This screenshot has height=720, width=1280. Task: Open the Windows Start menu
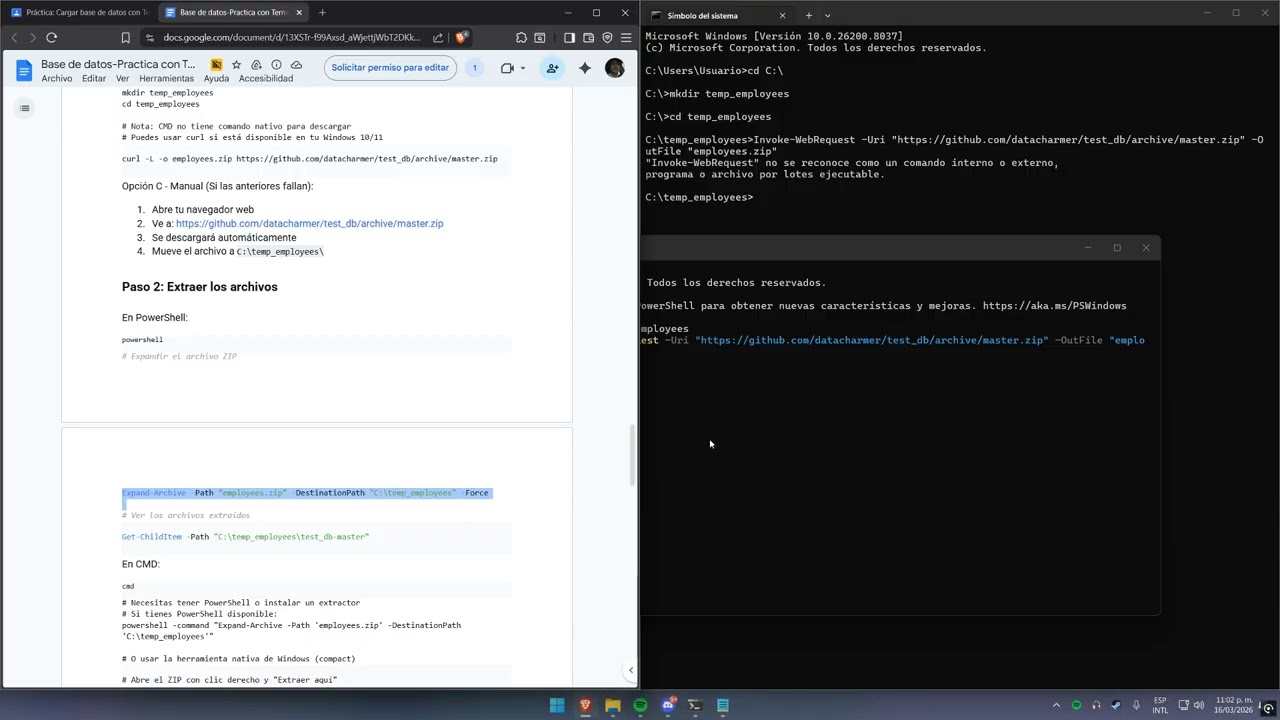pyautogui.click(x=557, y=705)
